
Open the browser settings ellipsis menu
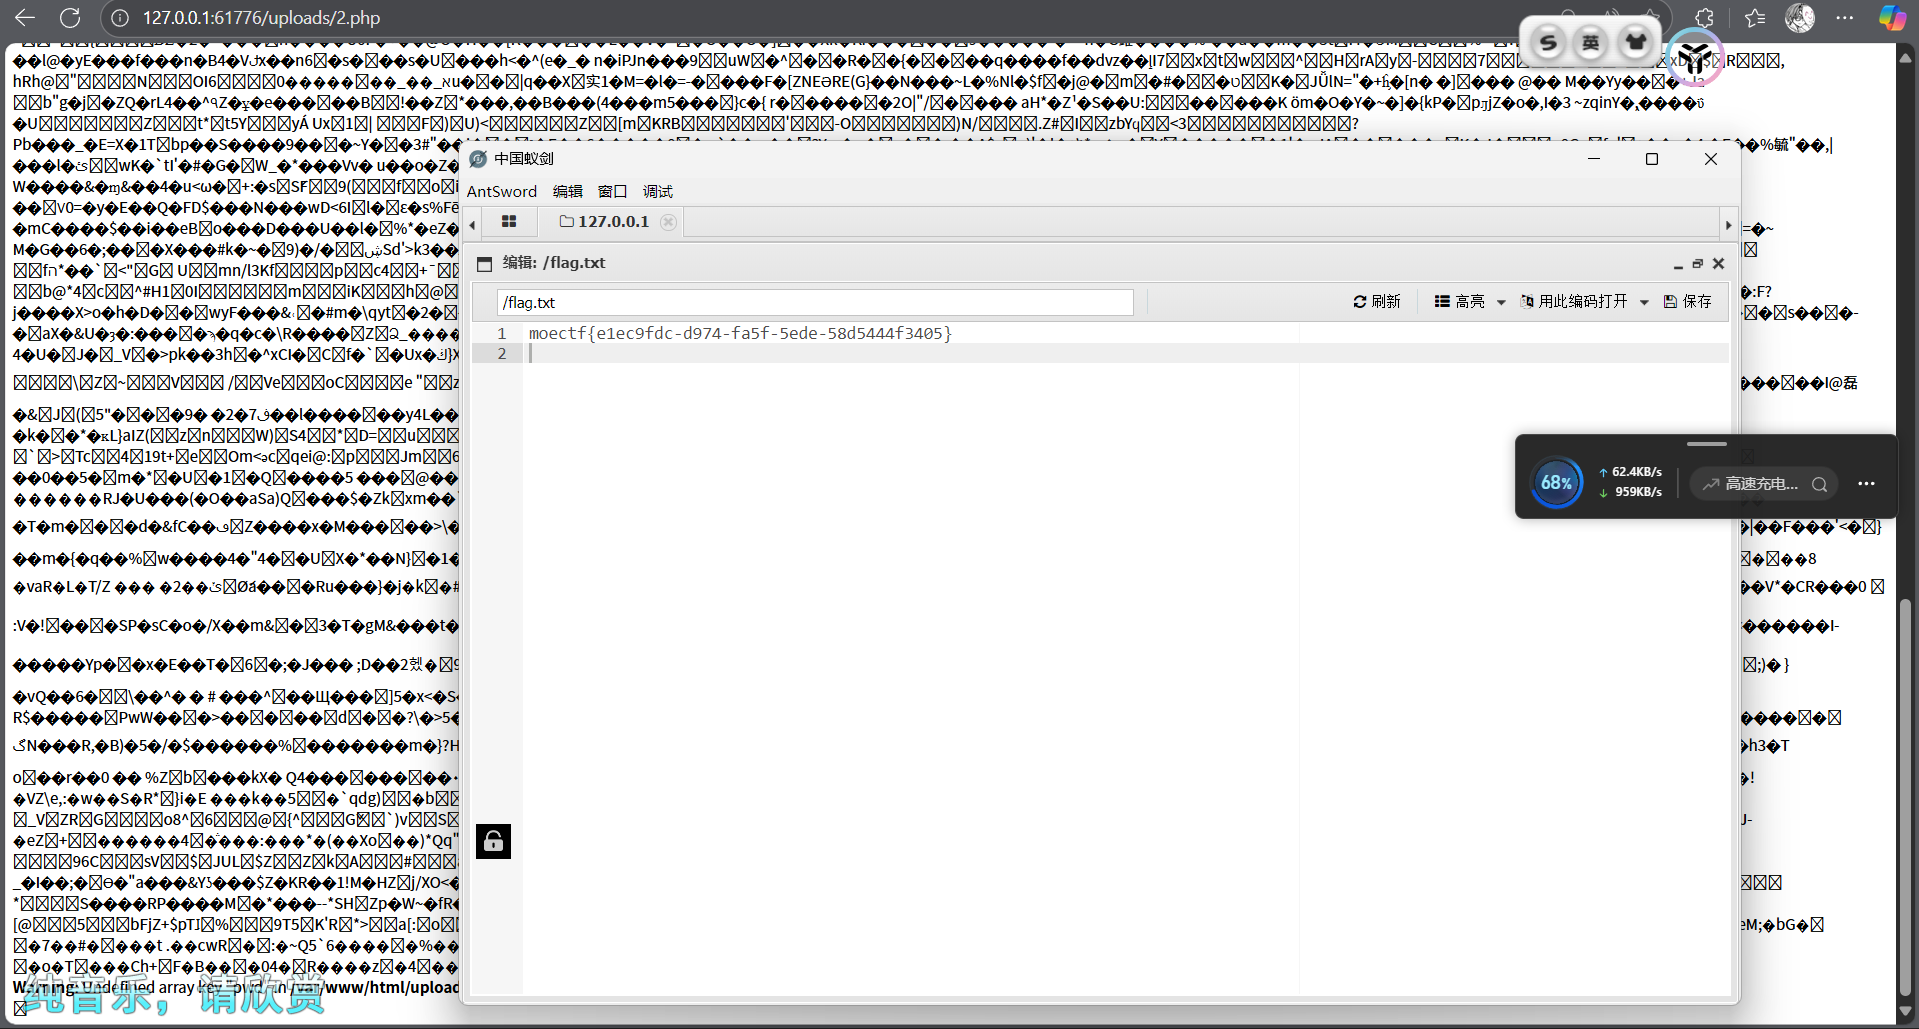(1845, 17)
